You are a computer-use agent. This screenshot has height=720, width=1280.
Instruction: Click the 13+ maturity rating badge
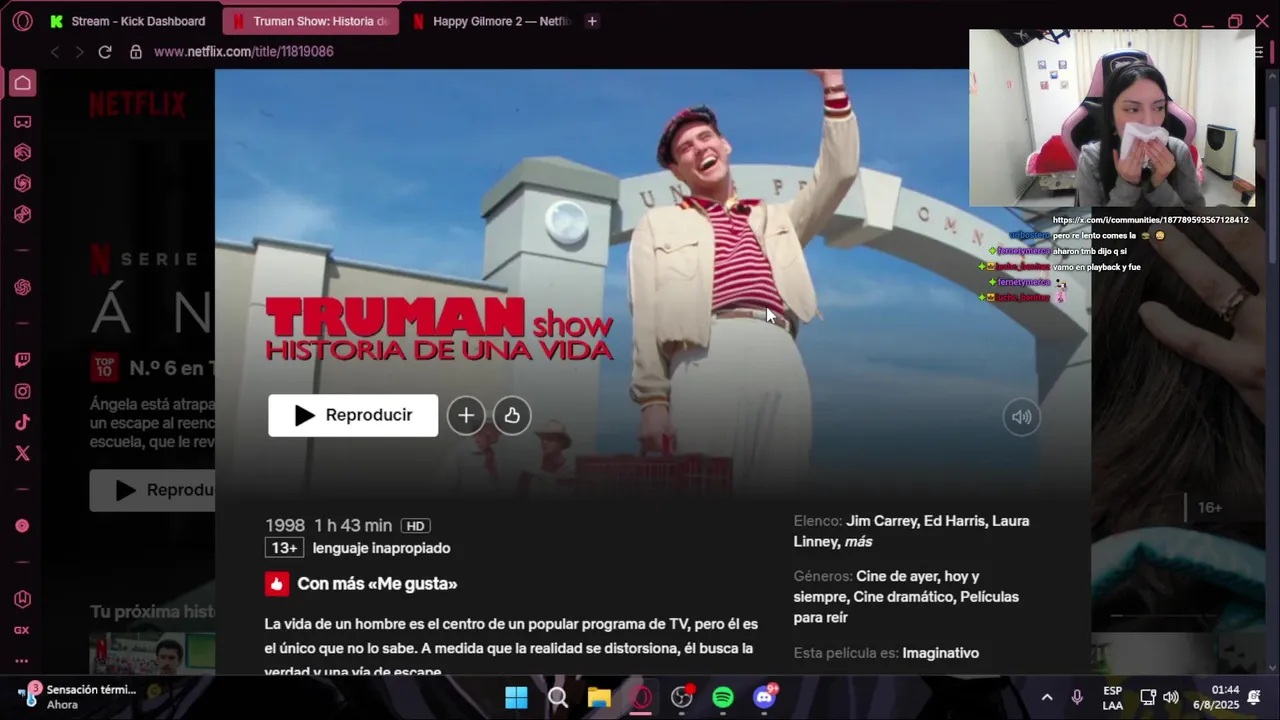[x=284, y=548]
